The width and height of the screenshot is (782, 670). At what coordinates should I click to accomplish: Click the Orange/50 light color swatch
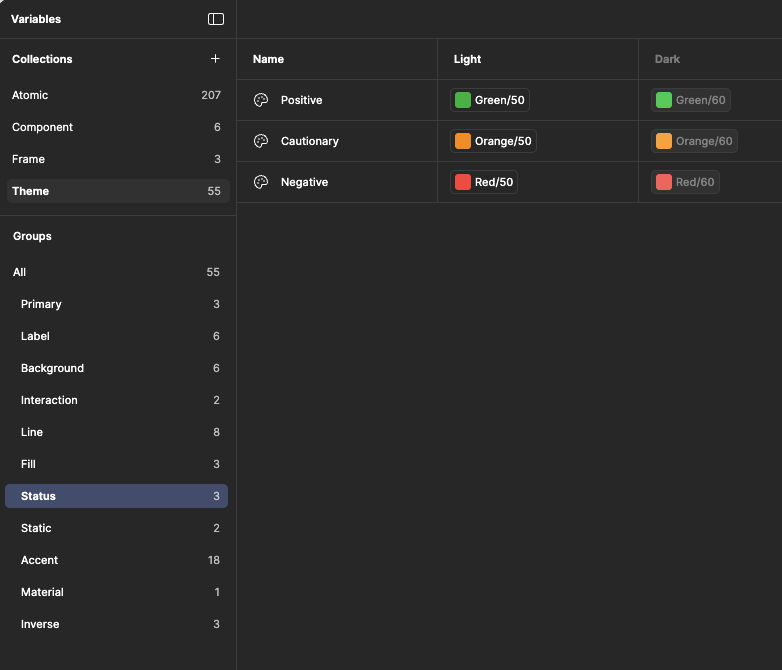(463, 141)
